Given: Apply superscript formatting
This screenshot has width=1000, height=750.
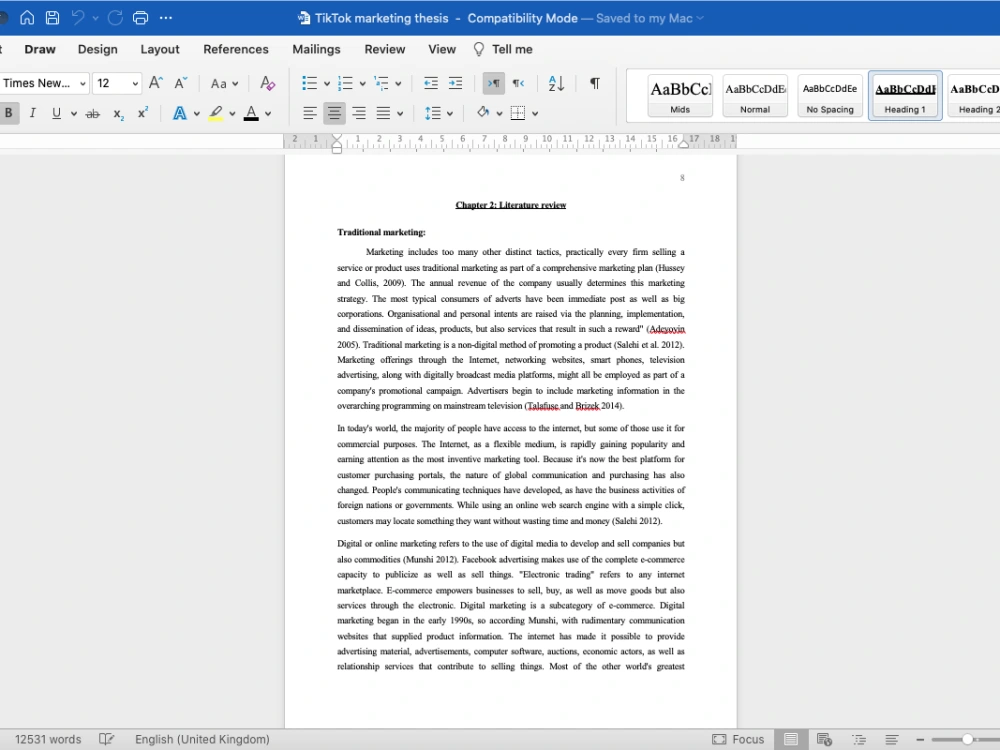Looking at the screenshot, I should (143, 113).
